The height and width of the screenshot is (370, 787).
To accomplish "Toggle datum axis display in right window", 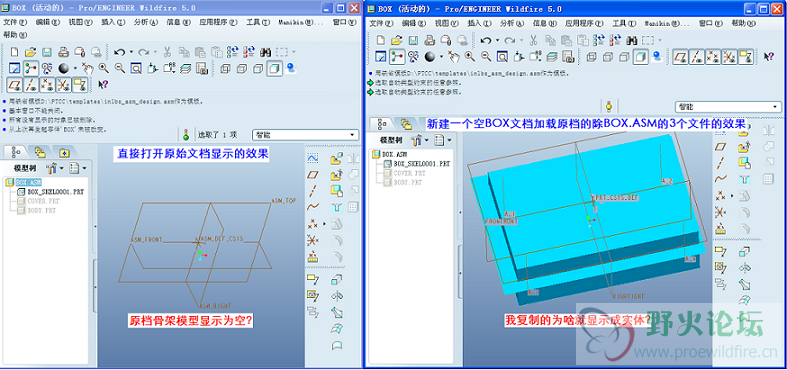I will [x=696, y=57].
